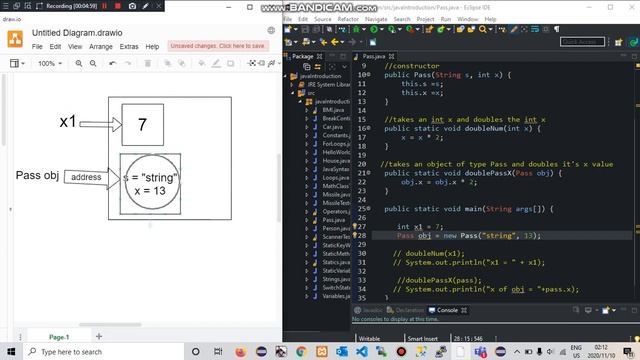Click the Quick Access field in Eclipse
The image size is (640, 360).
click(582, 42)
